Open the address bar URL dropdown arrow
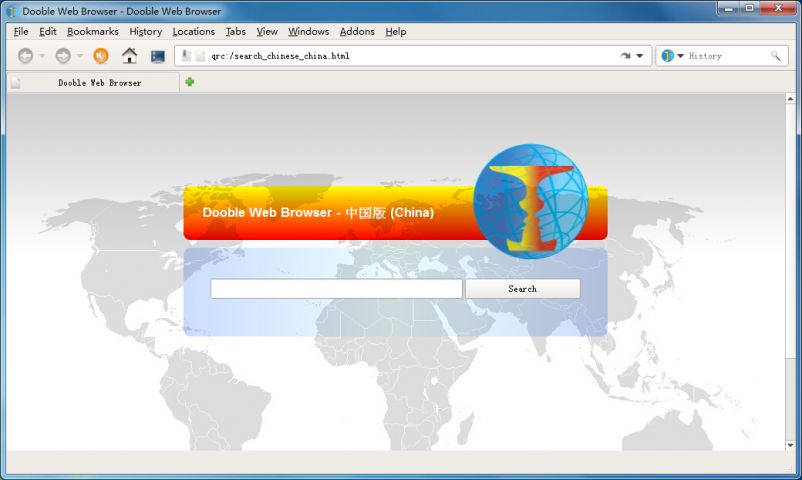 point(640,56)
